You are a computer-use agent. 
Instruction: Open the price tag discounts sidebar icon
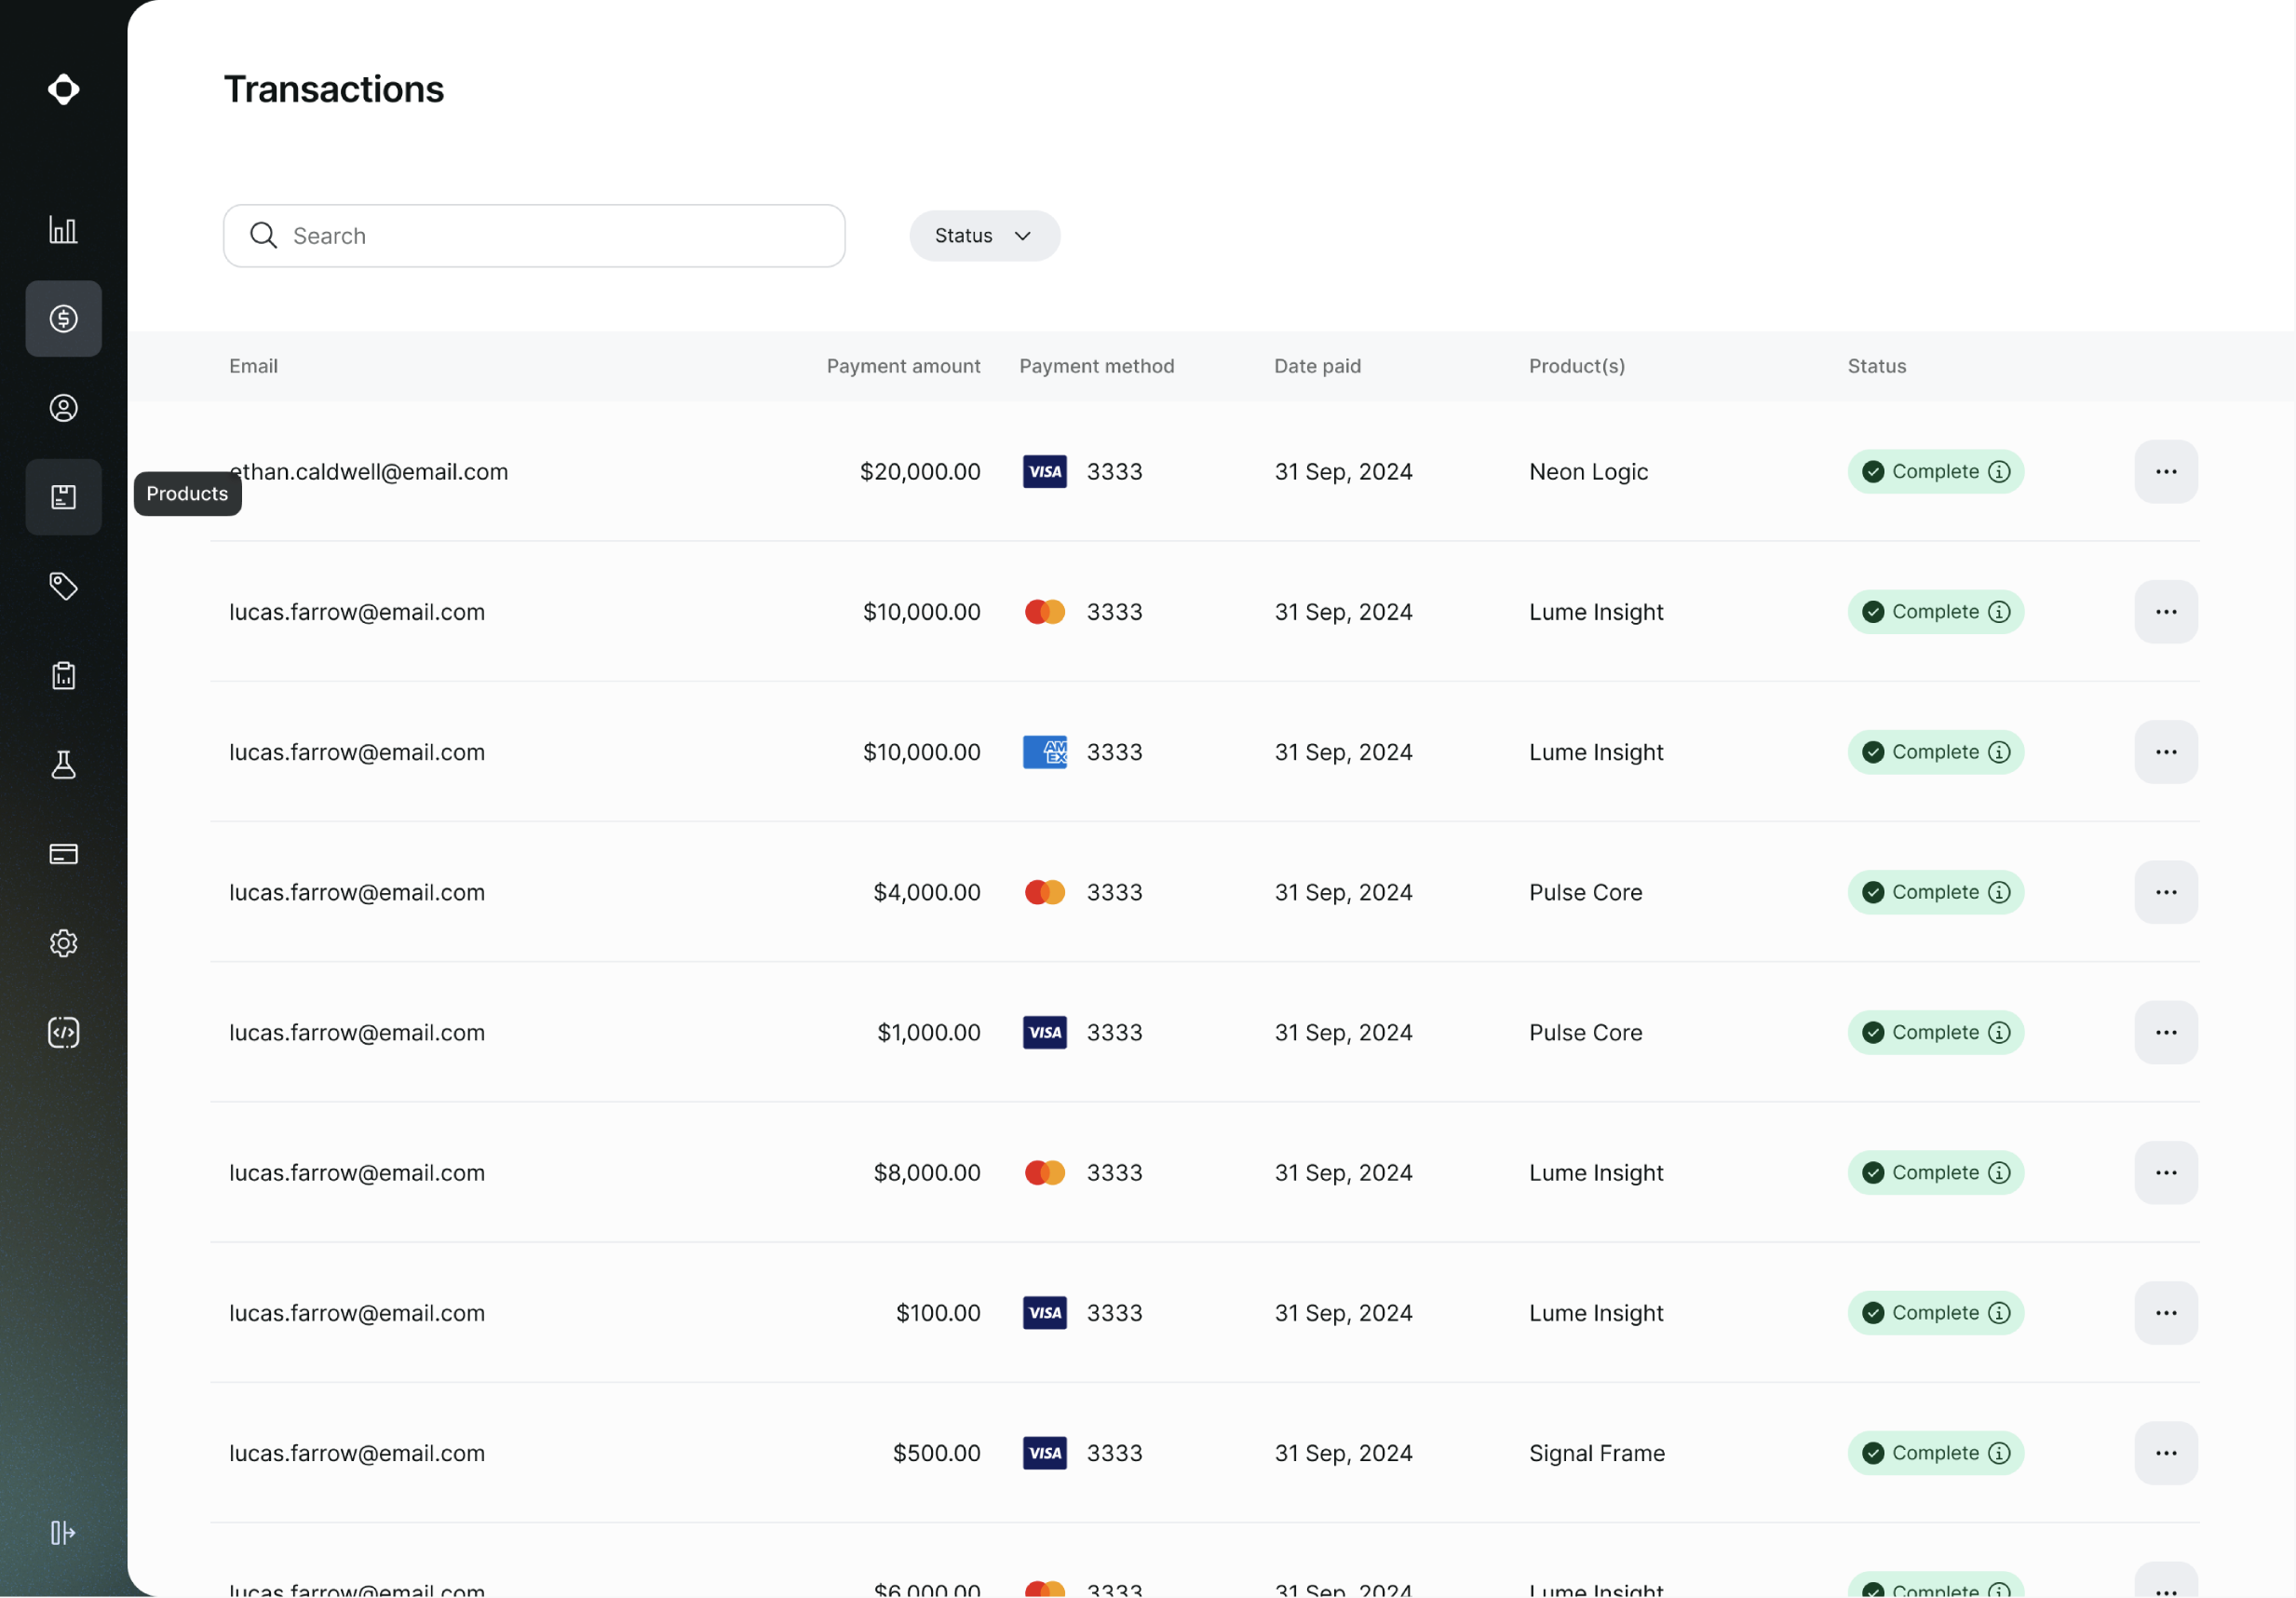tap(63, 586)
